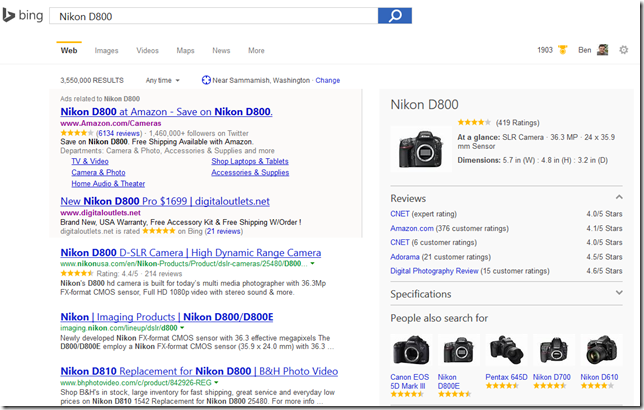Open Digital Photography Review link
This screenshot has width=644, height=410.
[x=434, y=271]
